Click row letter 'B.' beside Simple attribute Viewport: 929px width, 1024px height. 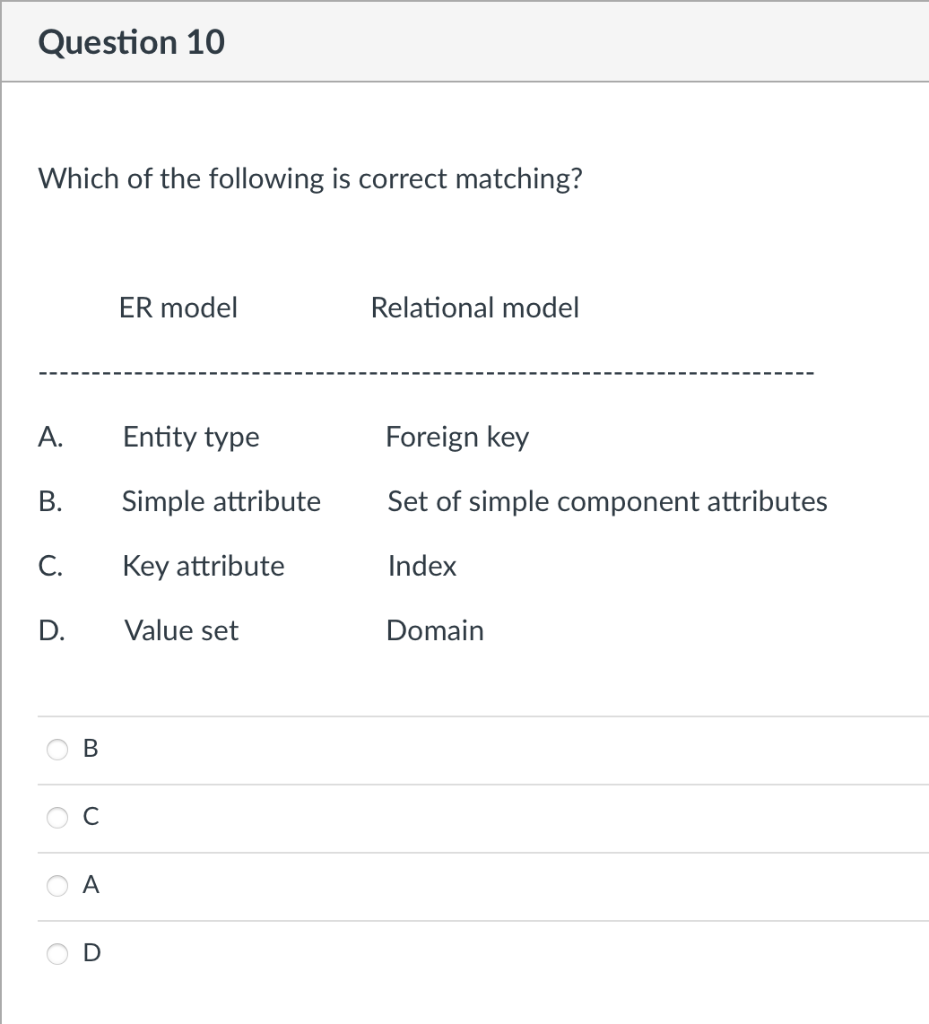click(52, 501)
